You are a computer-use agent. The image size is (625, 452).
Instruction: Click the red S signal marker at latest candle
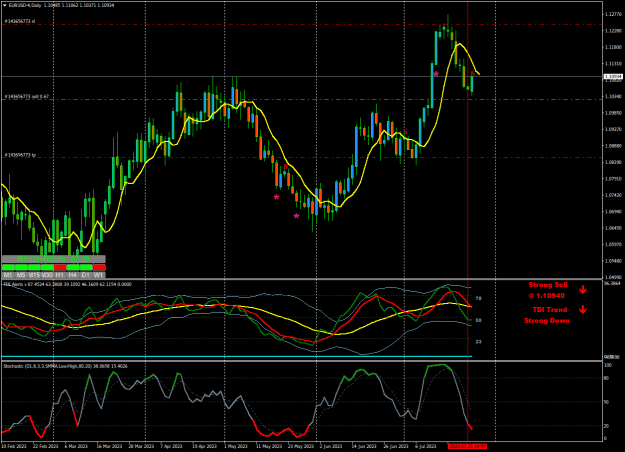click(473, 73)
